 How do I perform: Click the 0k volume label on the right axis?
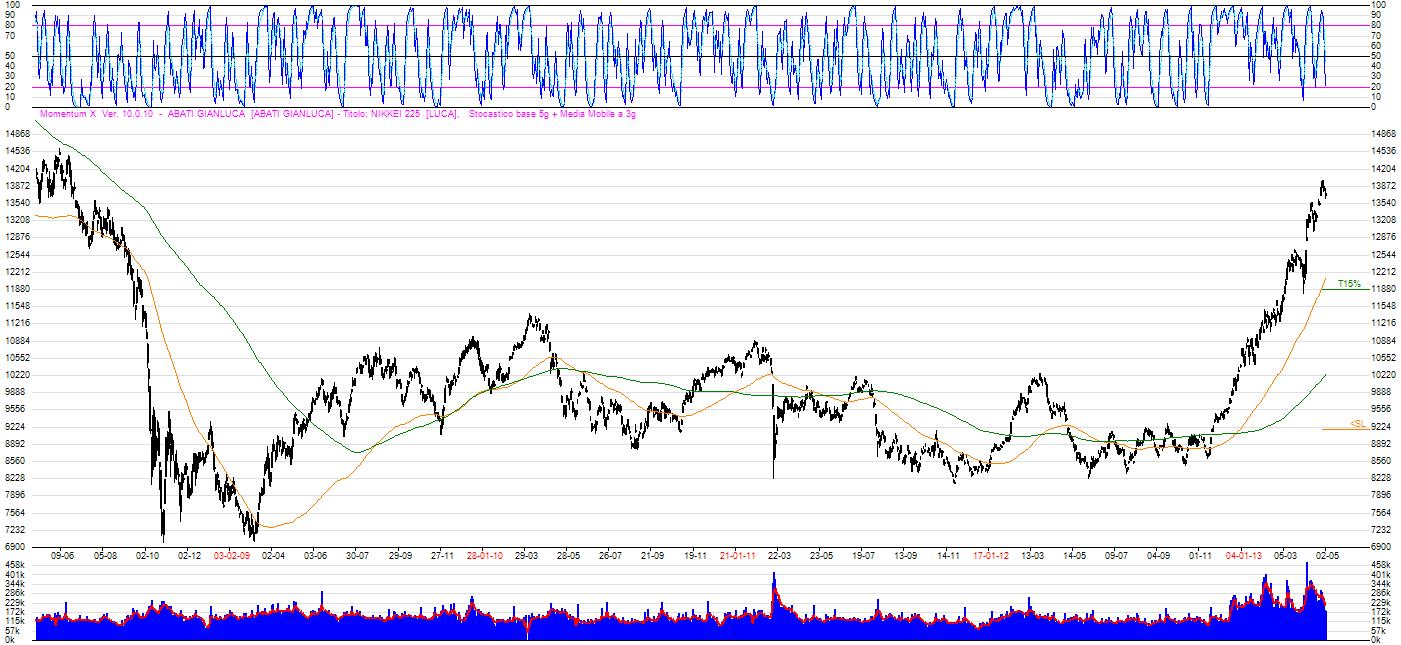pos(1376,641)
